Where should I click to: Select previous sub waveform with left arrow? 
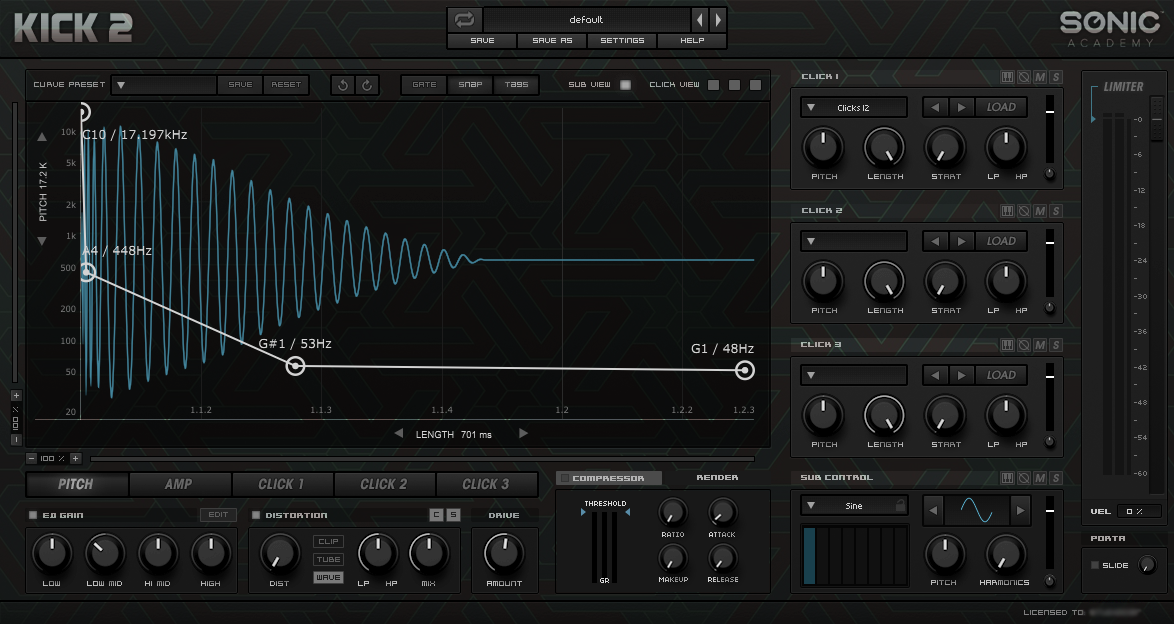coord(933,511)
